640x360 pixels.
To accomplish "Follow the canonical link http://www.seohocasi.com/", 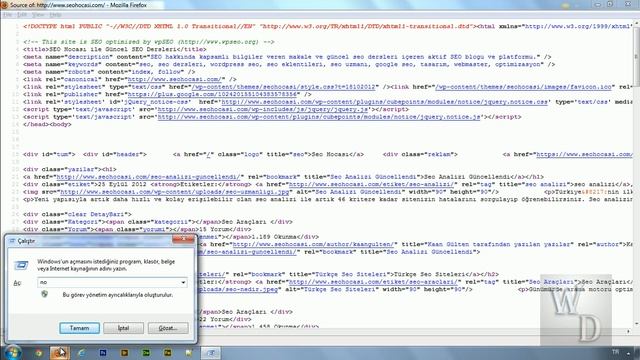I will tap(174, 79).
